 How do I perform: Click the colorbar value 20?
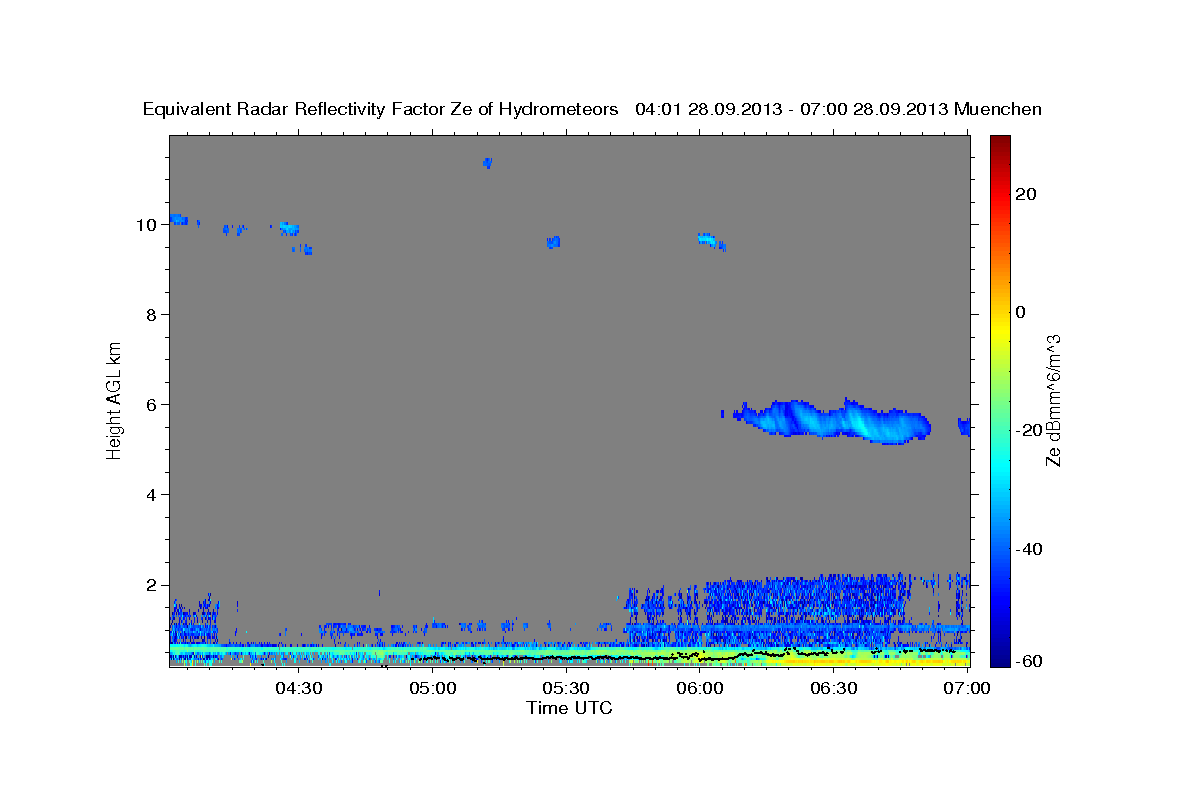[x=1026, y=194]
